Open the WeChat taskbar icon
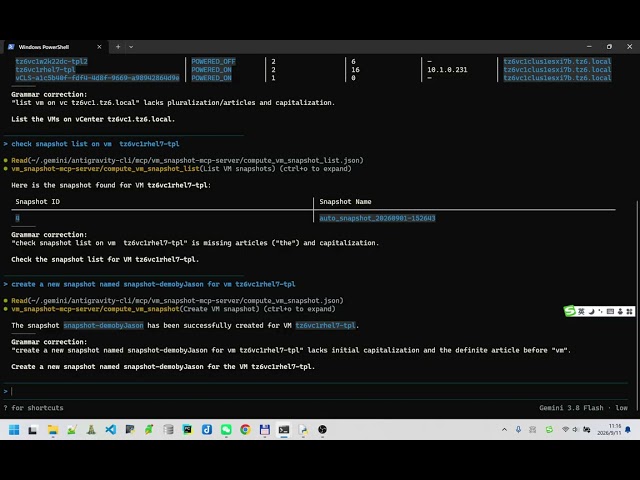This screenshot has height=480, width=640. point(226,429)
